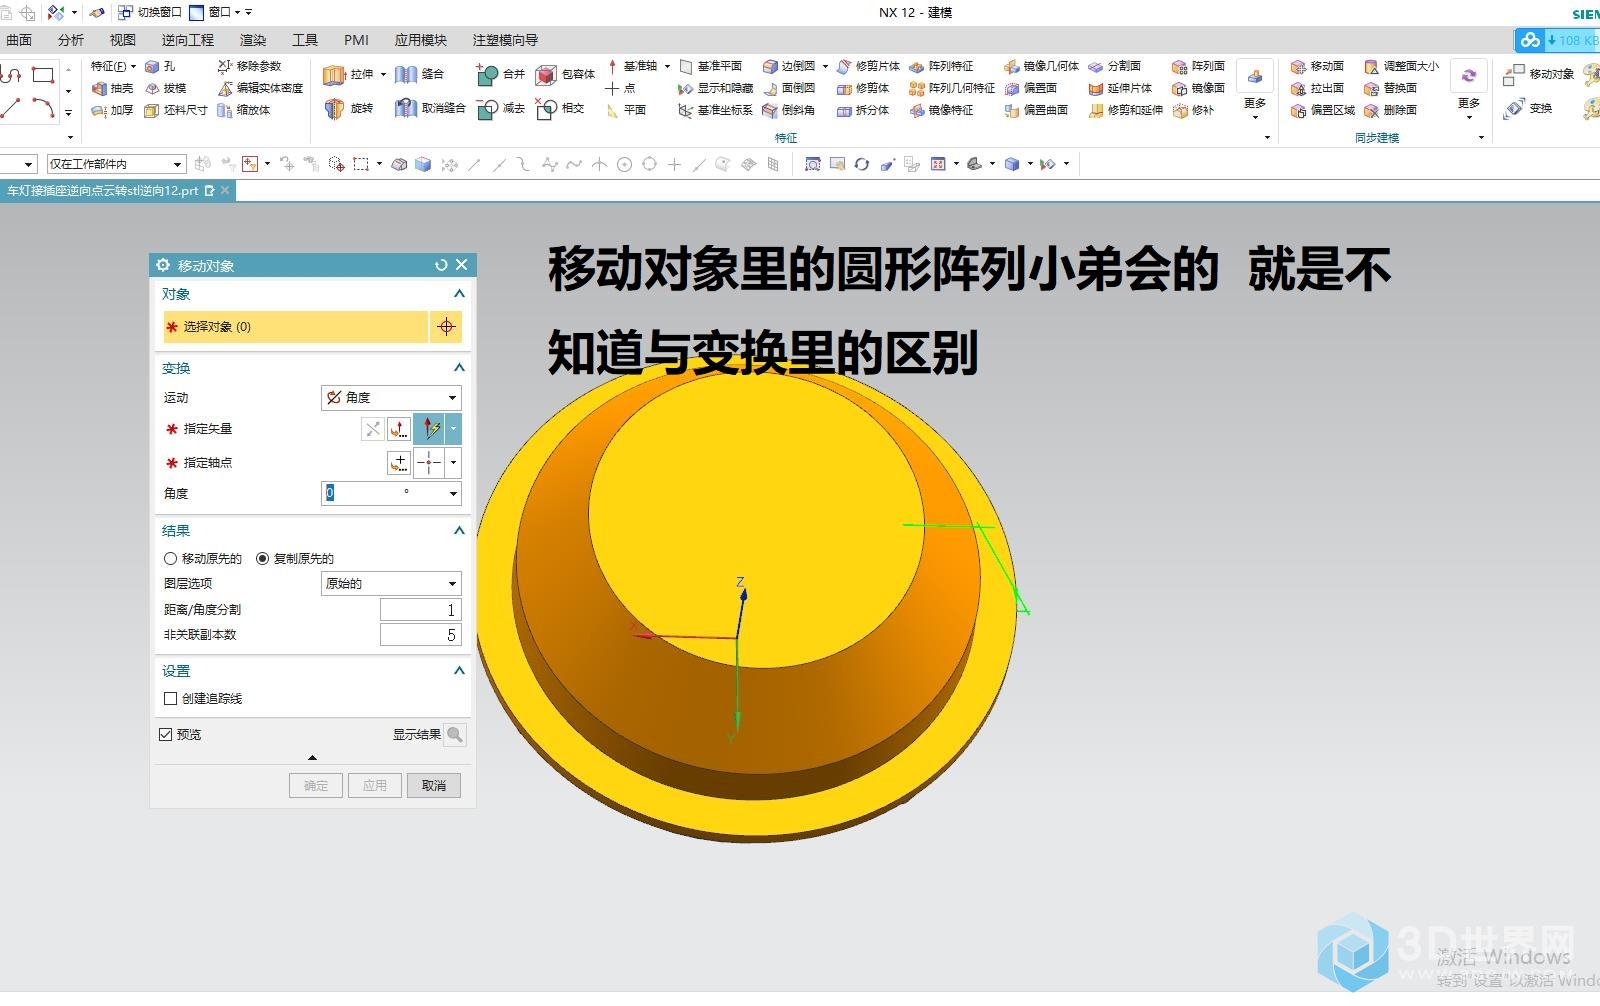This screenshot has height=1006, width=1600.
Task: Click the 偏置曲面 (Offset Surface) tool
Action: click(1037, 110)
